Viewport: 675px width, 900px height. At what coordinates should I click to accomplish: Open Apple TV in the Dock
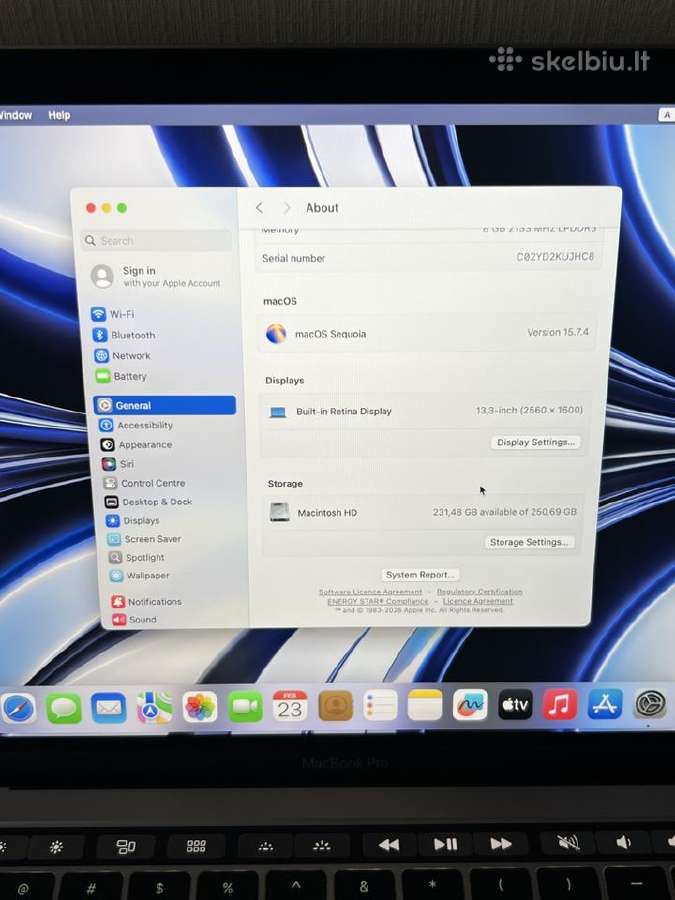coord(515,704)
